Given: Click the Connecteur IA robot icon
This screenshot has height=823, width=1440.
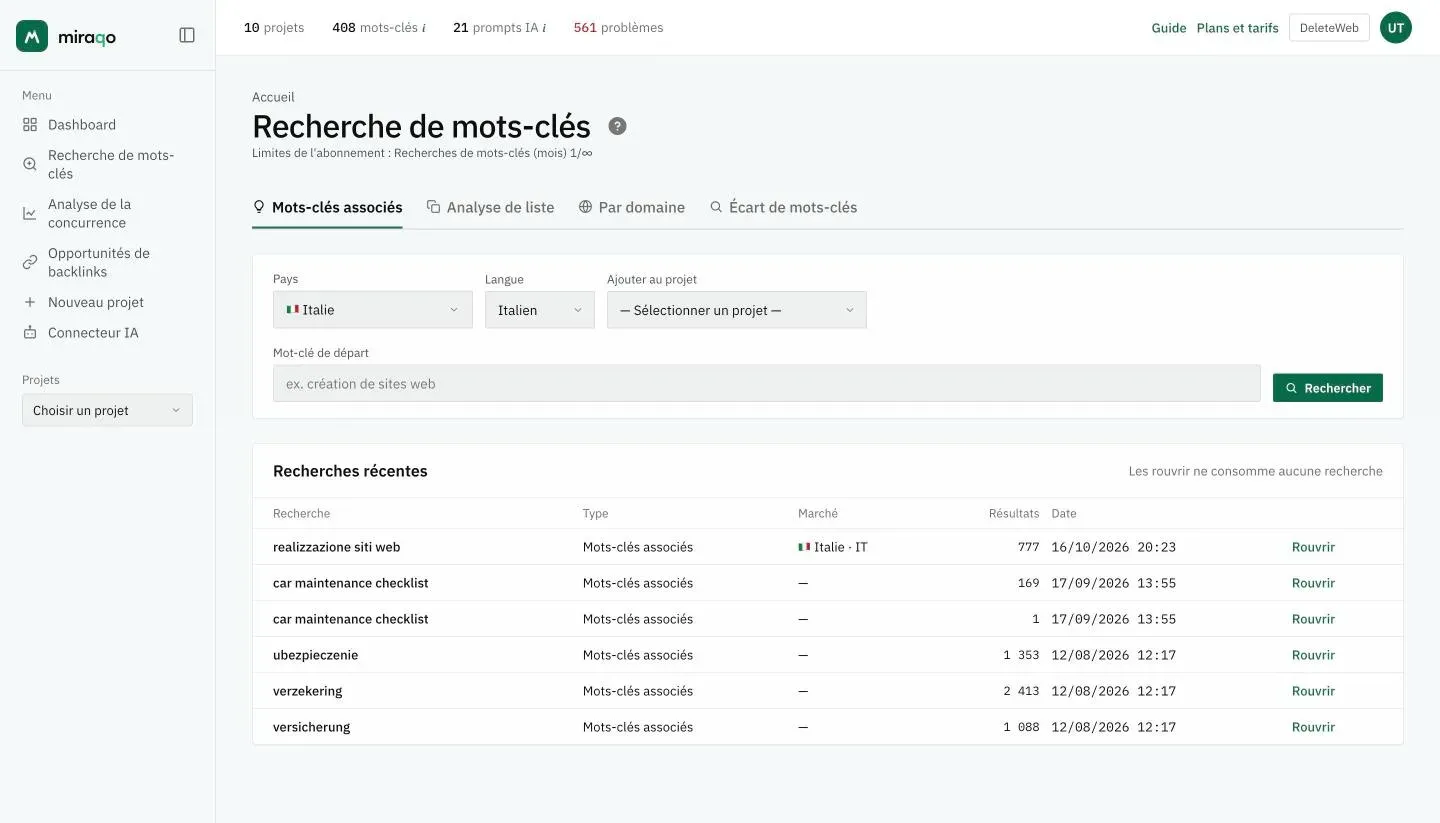Looking at the screenshot, I should pyautogui.click(x=30, y=332).
